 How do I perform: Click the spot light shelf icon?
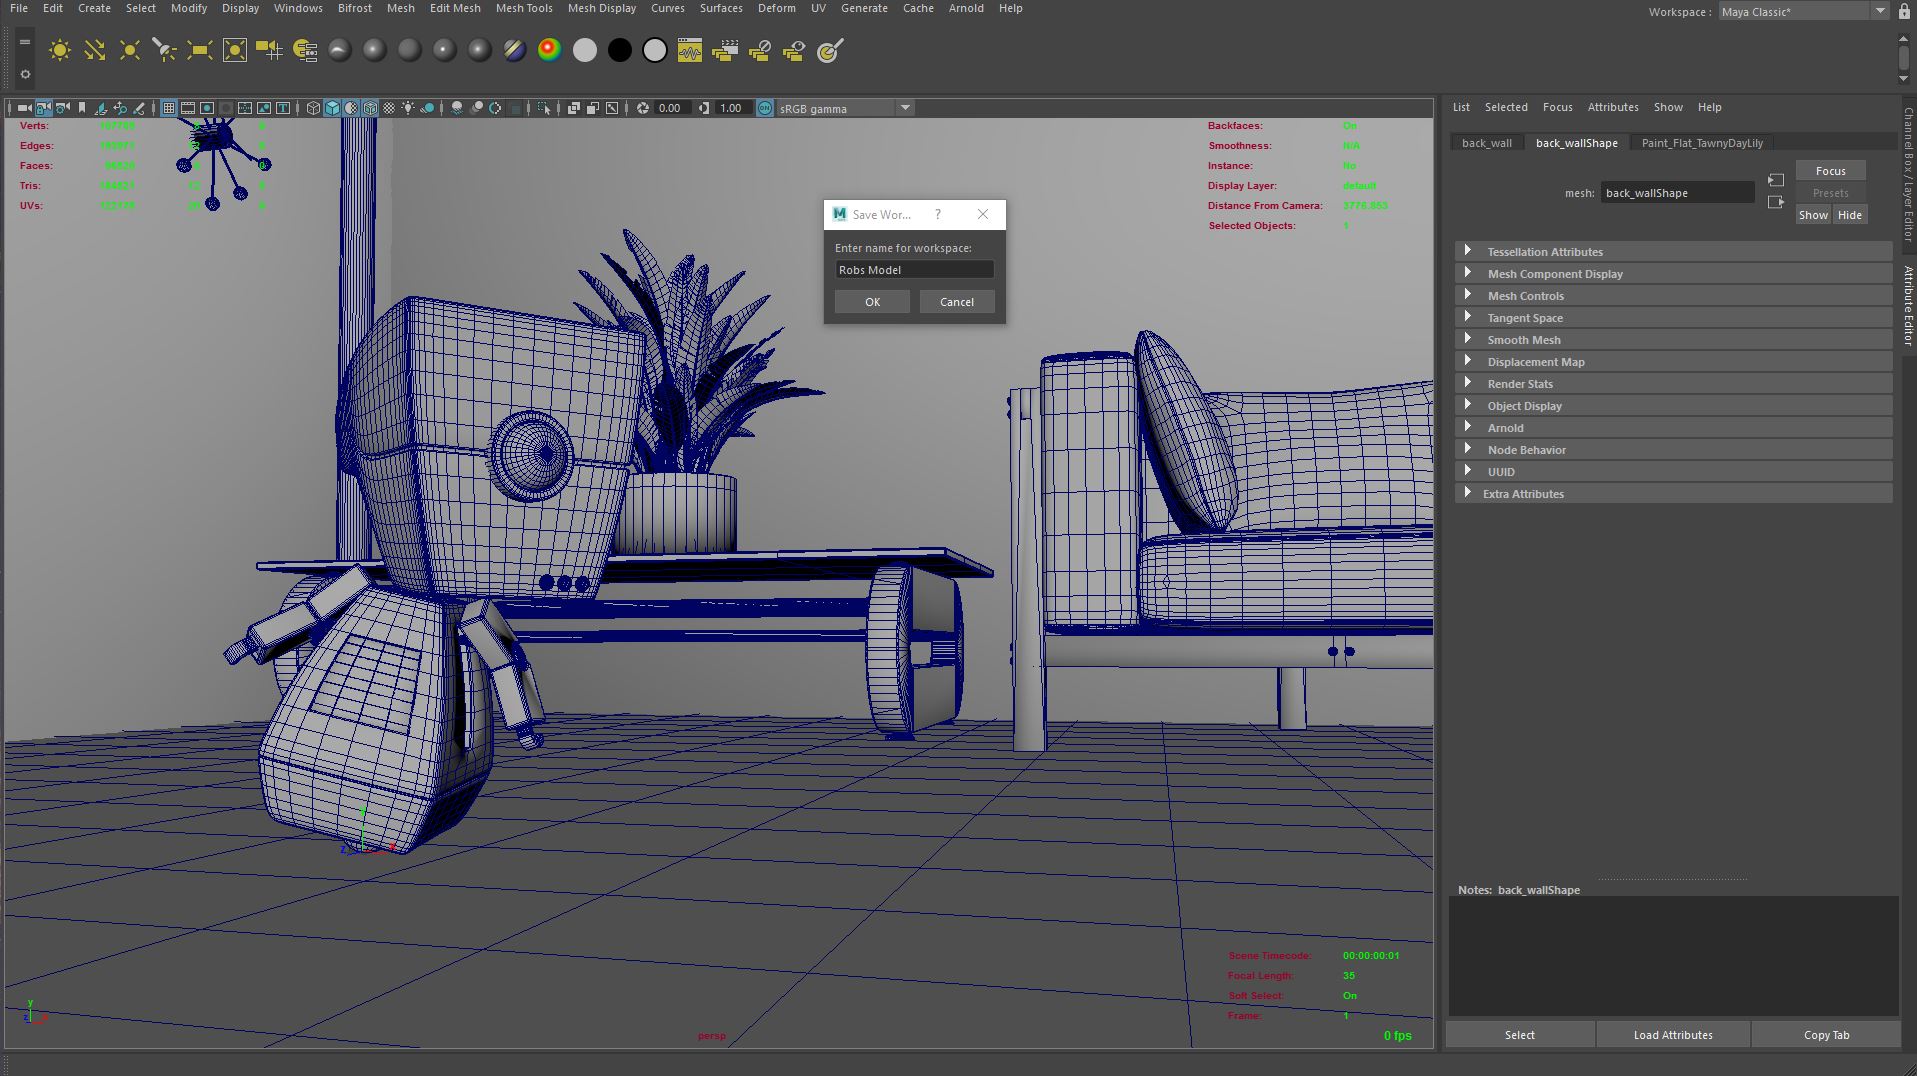[164, 51]
